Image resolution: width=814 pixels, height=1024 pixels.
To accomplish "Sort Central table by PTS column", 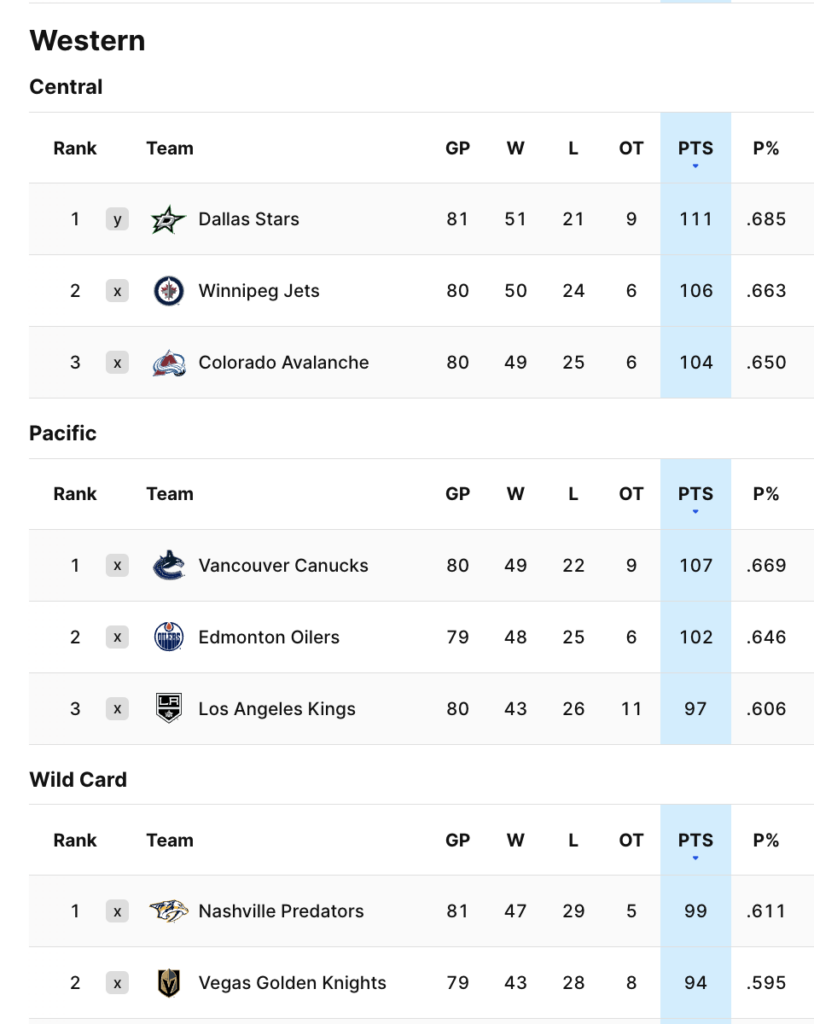I will pos(695,149).
